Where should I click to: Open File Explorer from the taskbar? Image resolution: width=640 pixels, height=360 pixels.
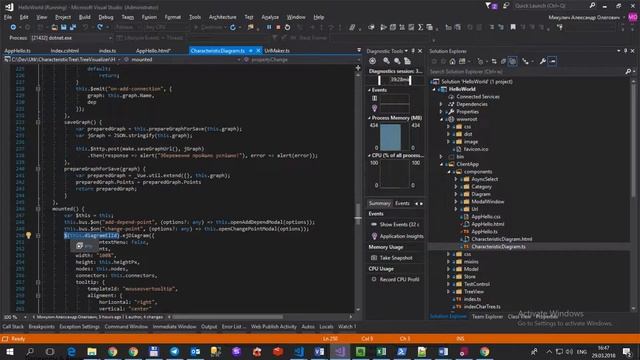(x=92, y=351)
